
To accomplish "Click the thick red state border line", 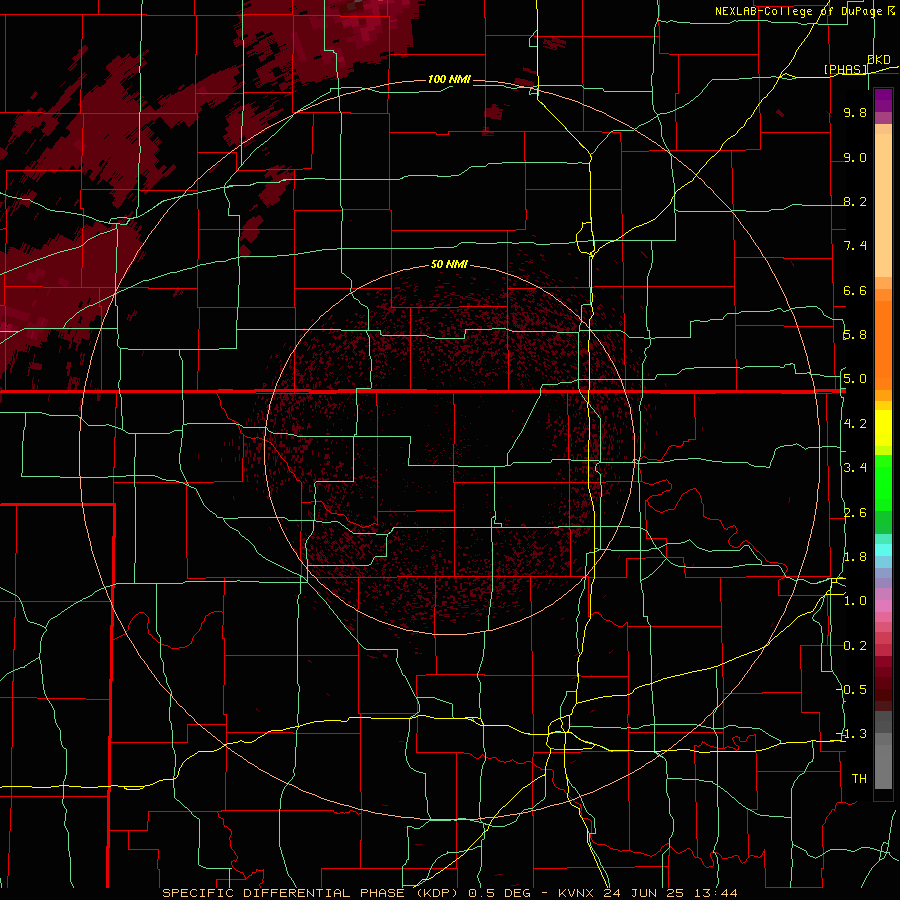I will 422,391.
